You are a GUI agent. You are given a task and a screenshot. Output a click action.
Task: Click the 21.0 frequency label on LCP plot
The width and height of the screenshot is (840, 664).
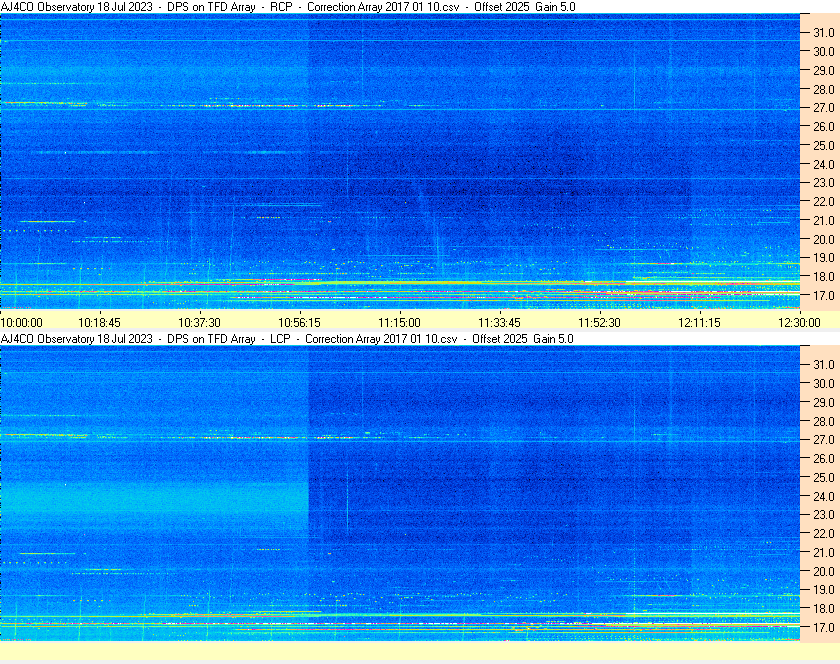824,552
